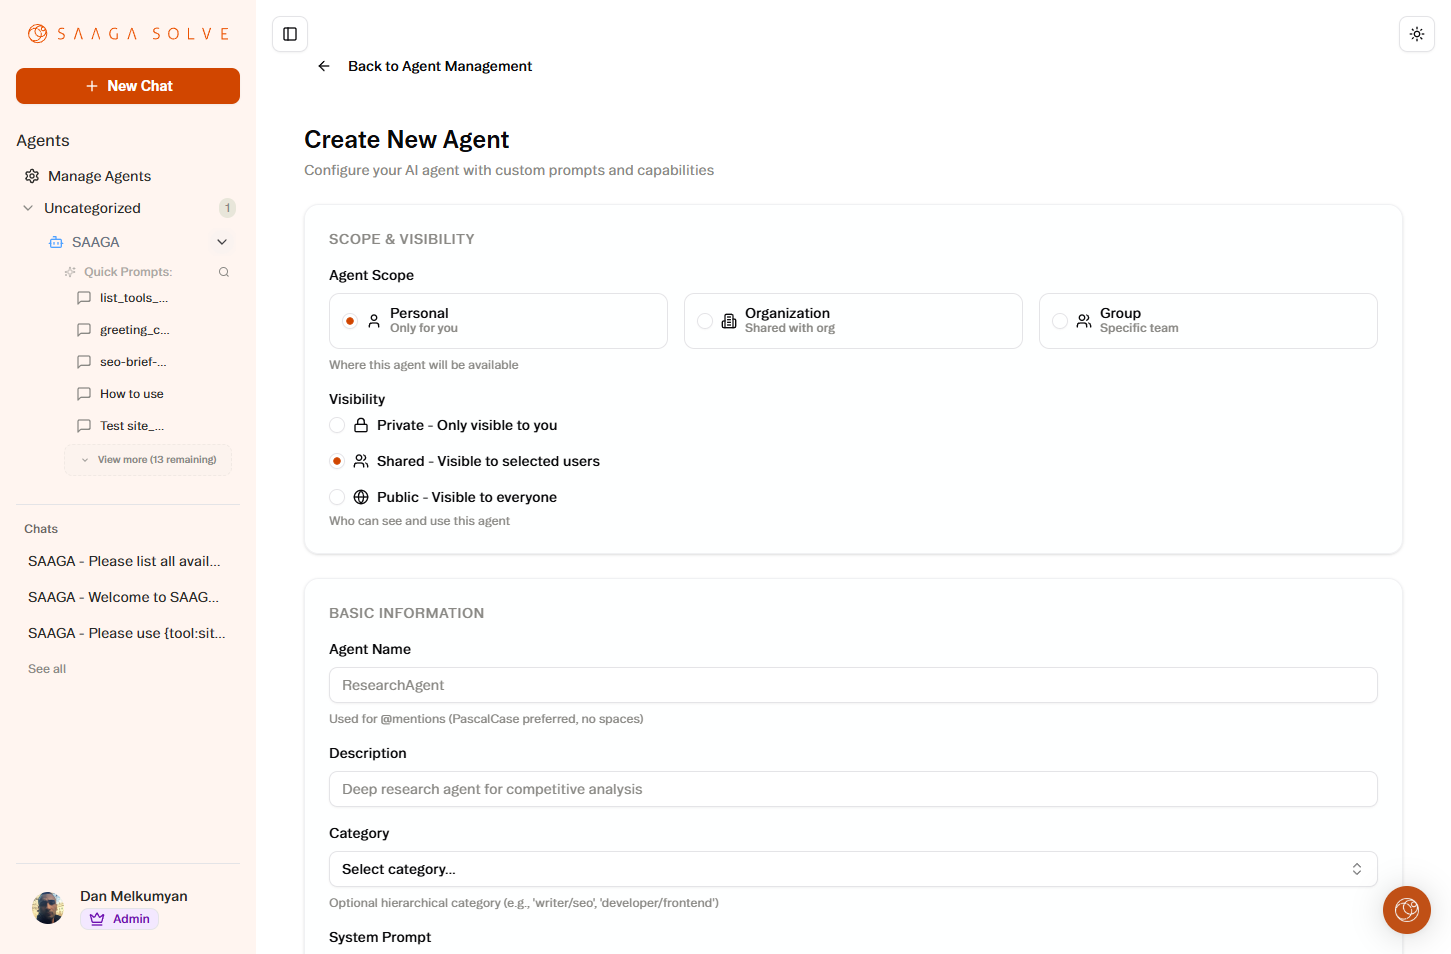Click the SAAGA SOLVE logo

127,32
